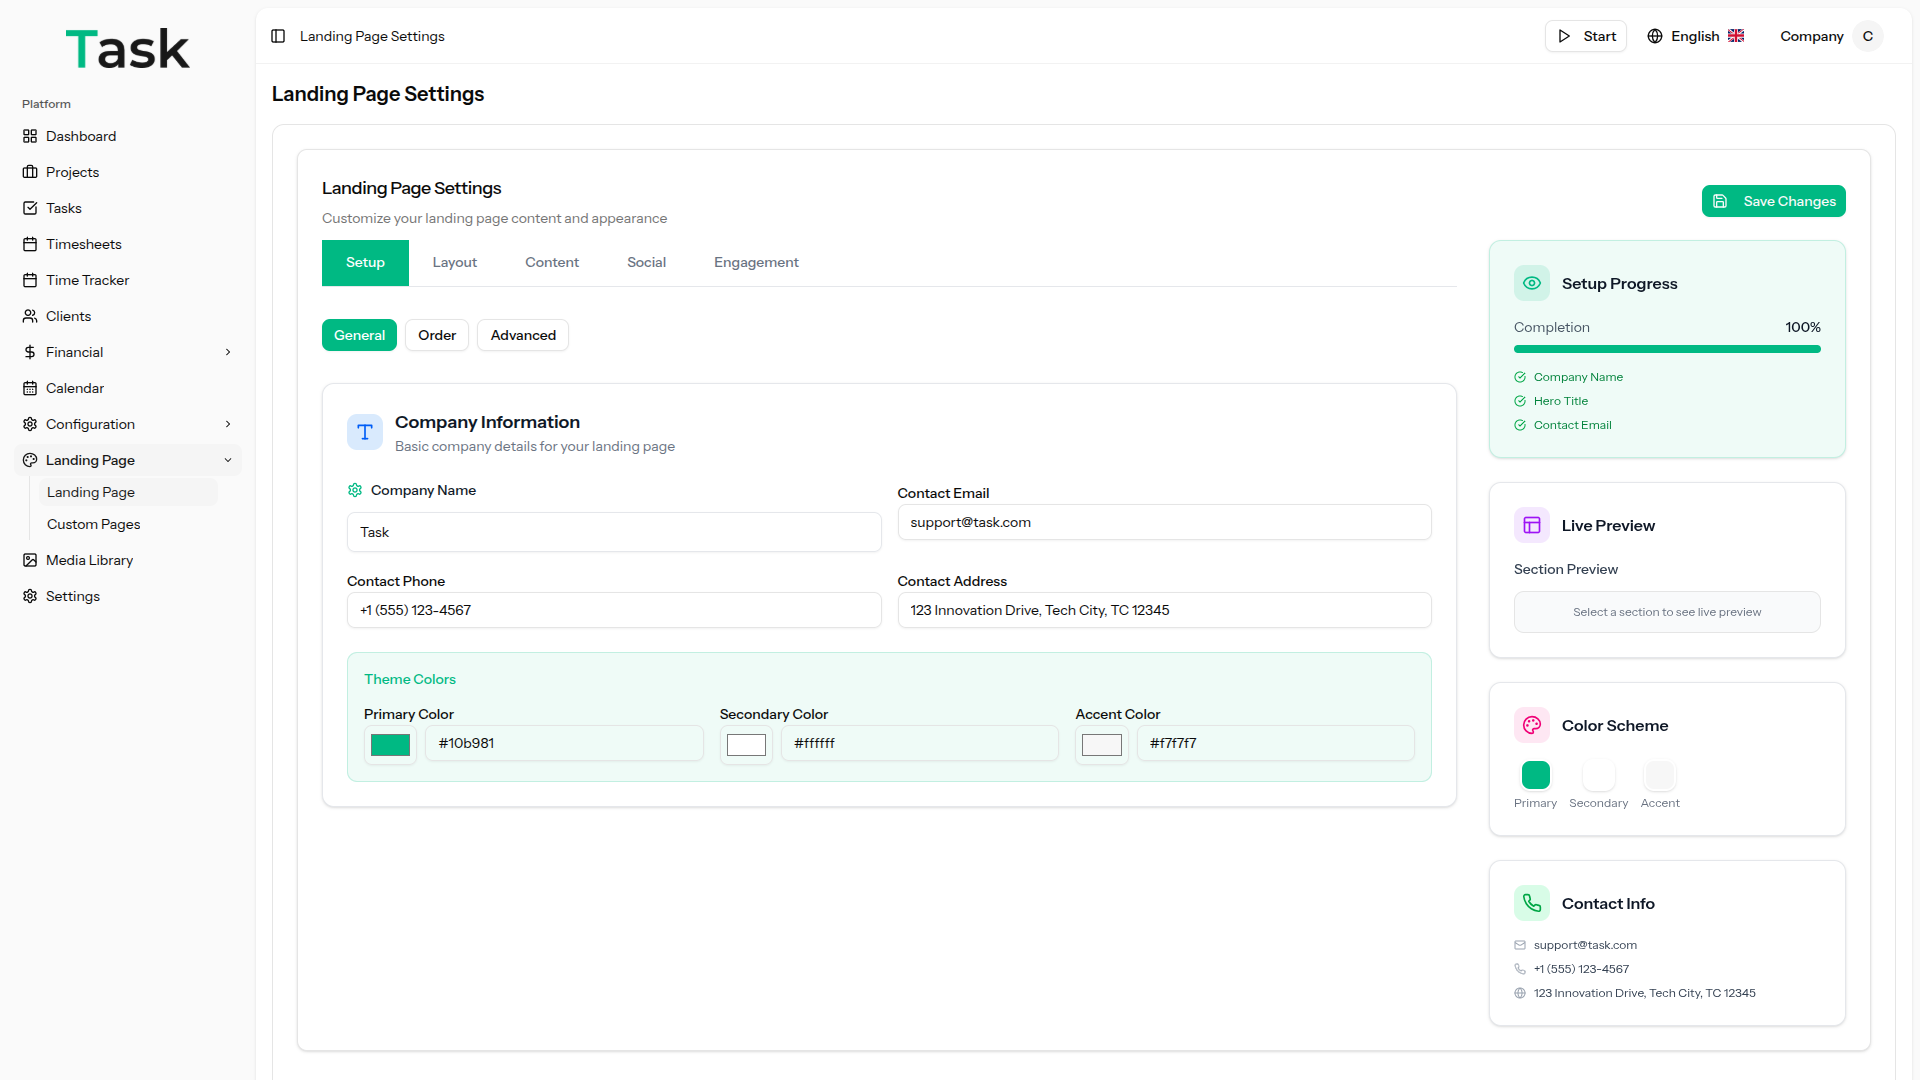The height and width of the screenshot is (1080, 1920).
Task: Switch to the Advanced sub-section
Action: (523, 335)
